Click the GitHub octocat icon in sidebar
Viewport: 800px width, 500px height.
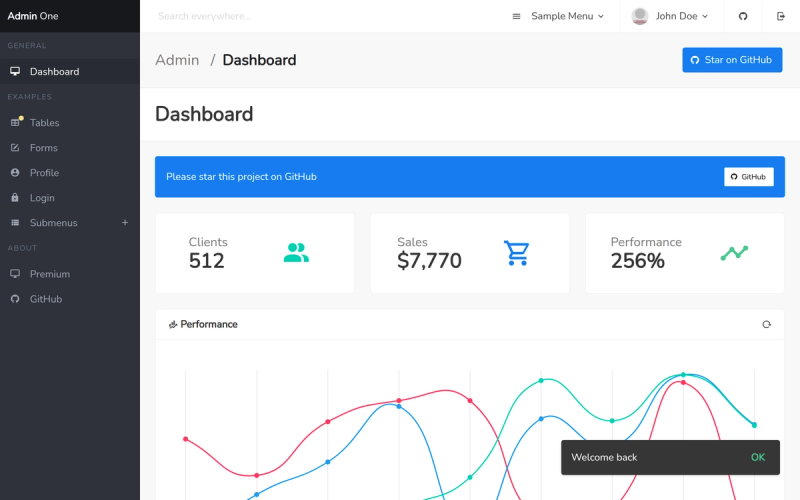point(15,299)
